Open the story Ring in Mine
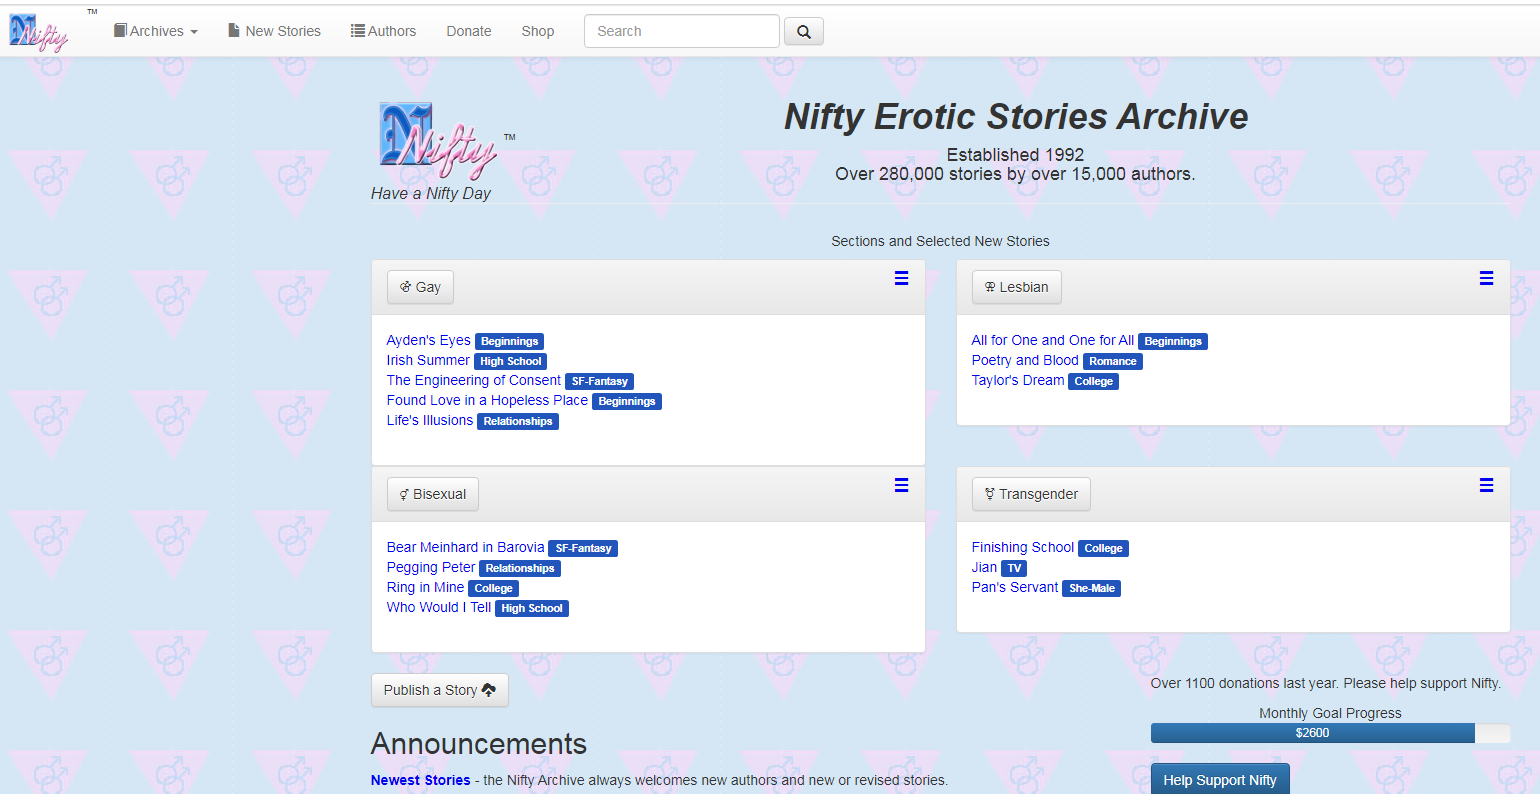 pyautogui.click(x=425, y=587)
